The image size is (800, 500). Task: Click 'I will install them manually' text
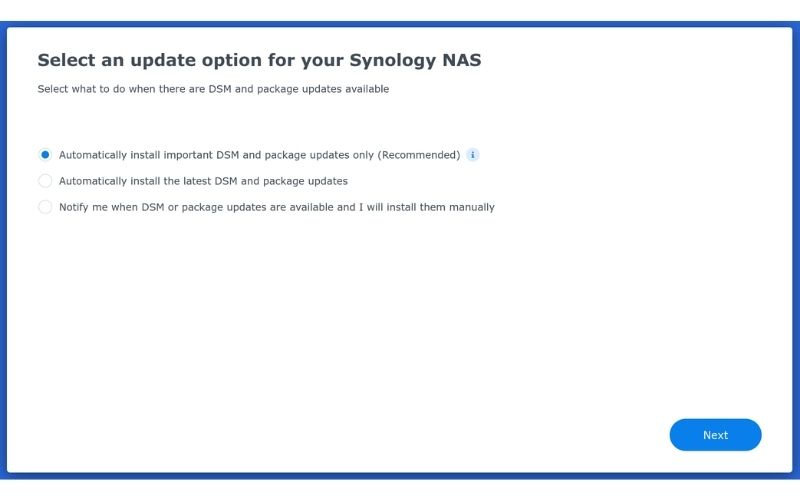(427, 207)
